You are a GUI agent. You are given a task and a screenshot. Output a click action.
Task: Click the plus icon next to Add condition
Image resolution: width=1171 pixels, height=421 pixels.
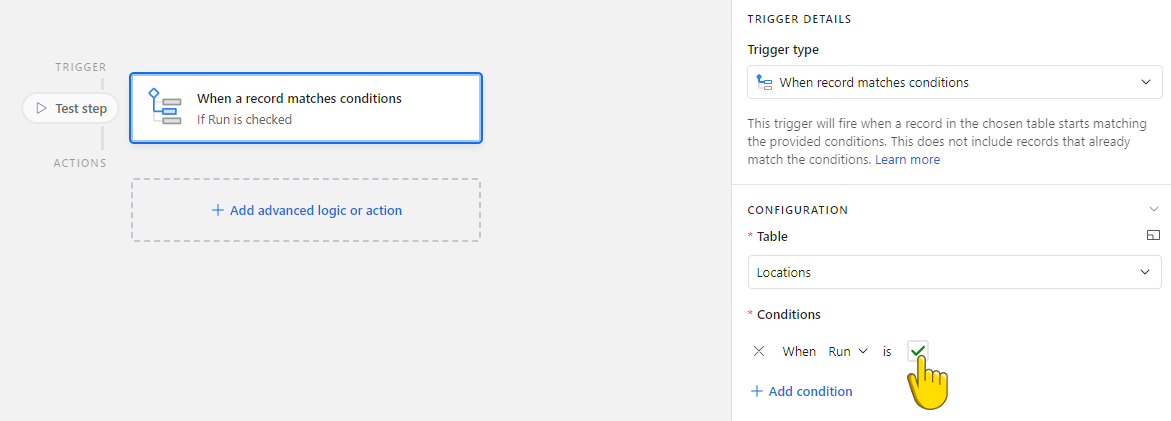(757, 391)
